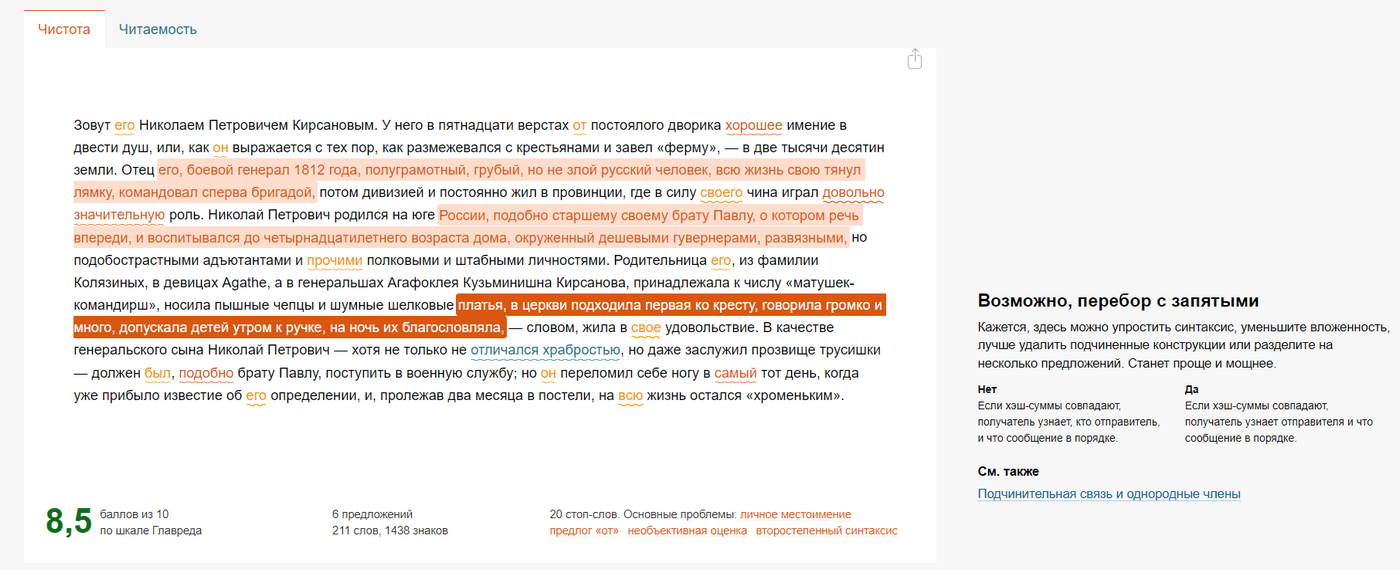Click the Да example heading

pos(1192,389)
